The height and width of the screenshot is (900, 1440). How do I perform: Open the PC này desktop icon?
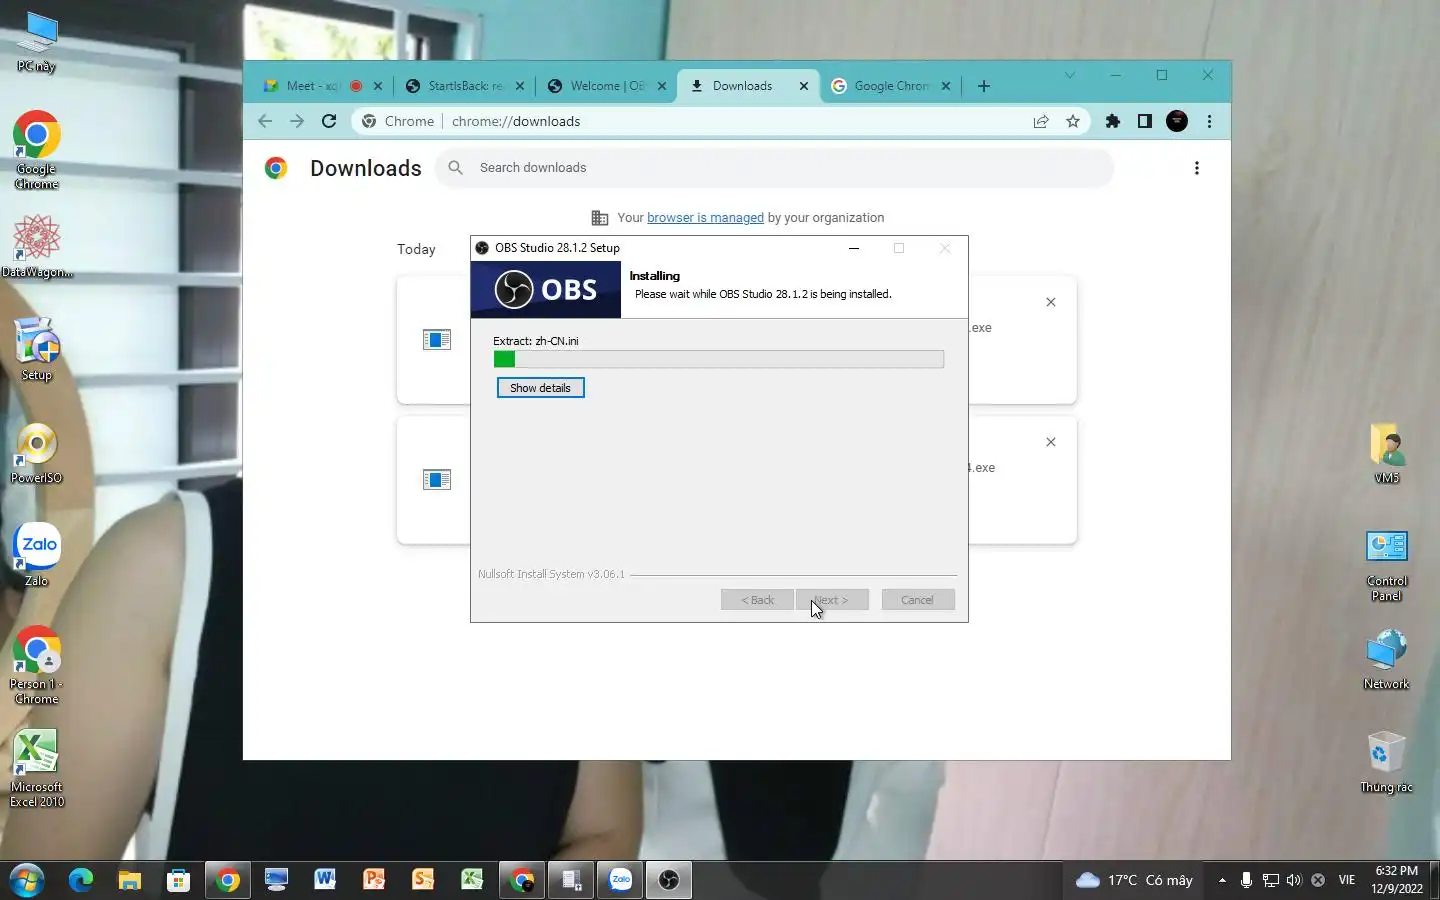tap(37, 42)
